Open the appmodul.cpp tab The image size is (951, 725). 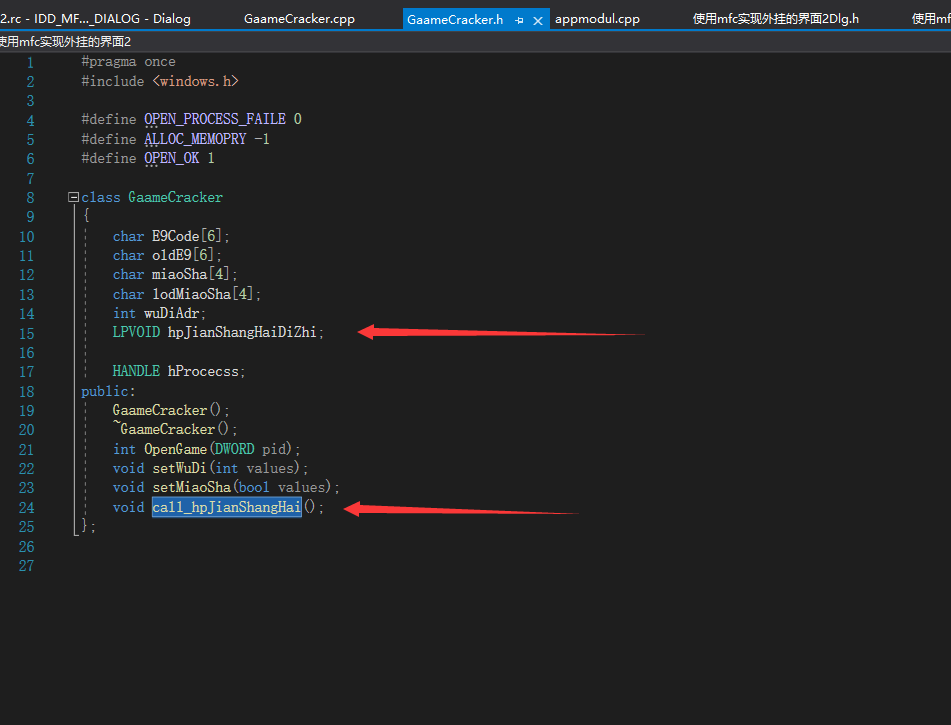597,19
